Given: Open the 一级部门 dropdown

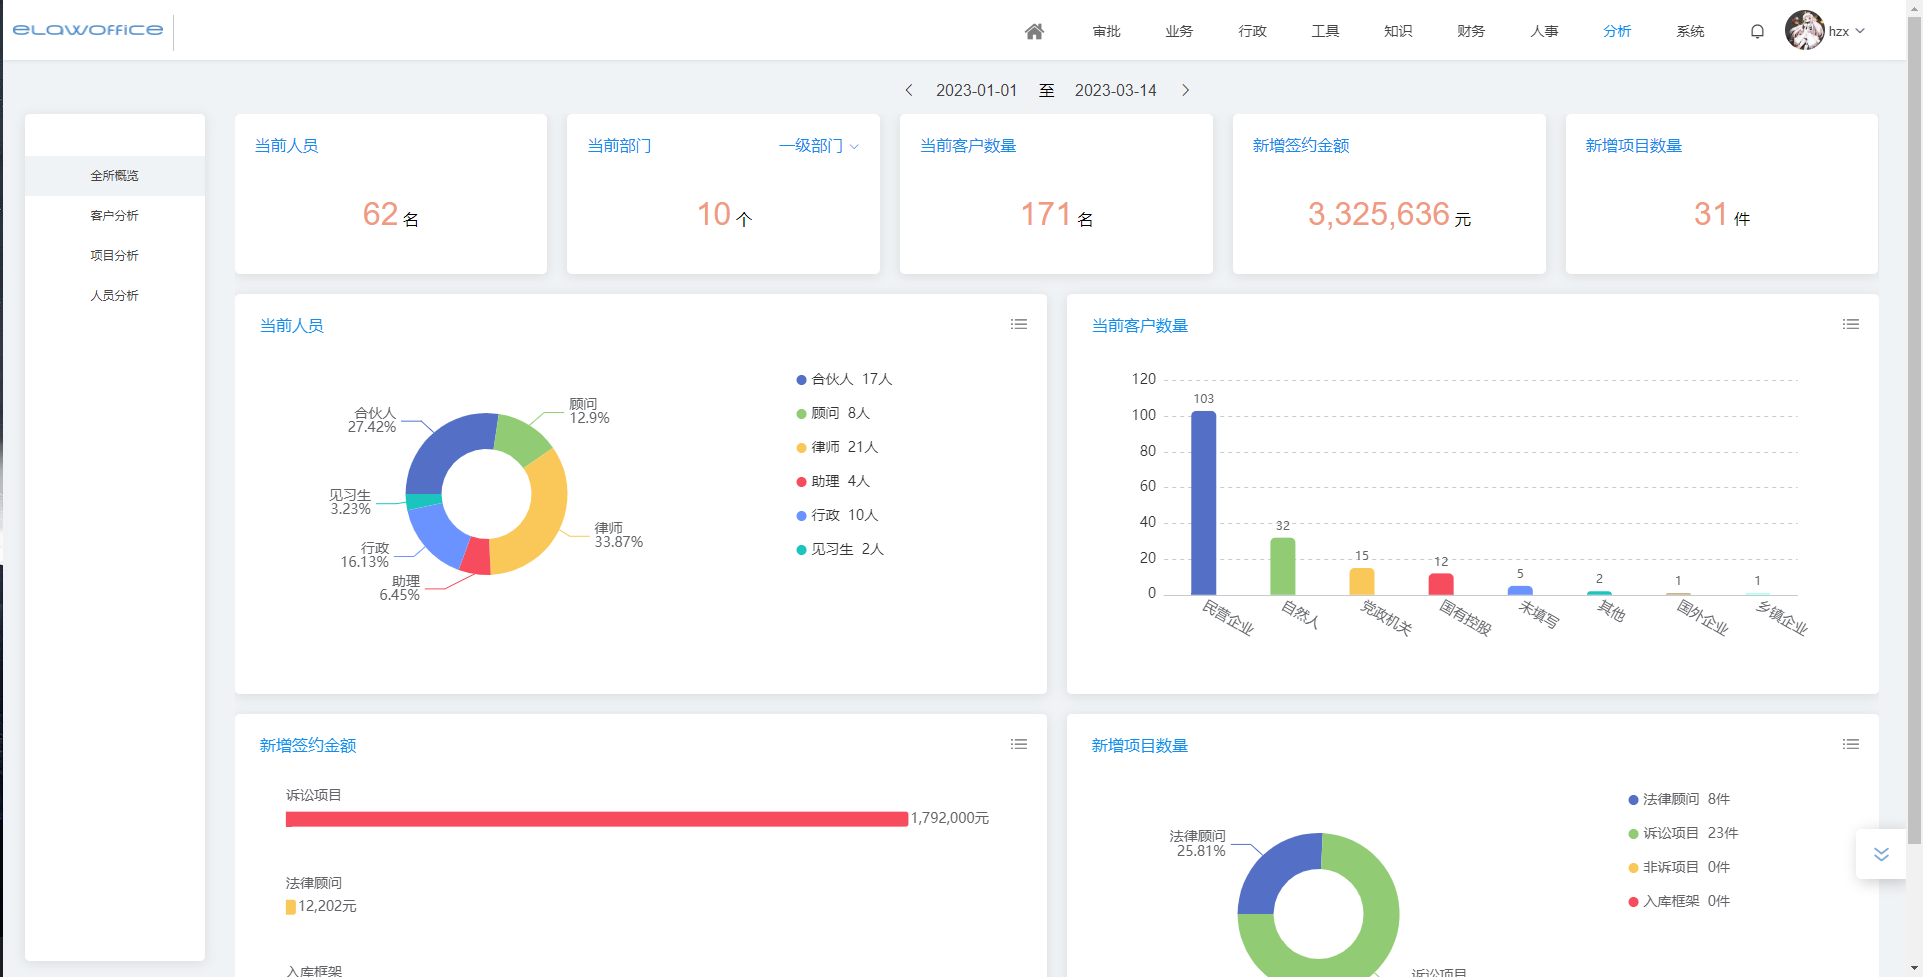Looking at the screenshot, I should (819, 146).
